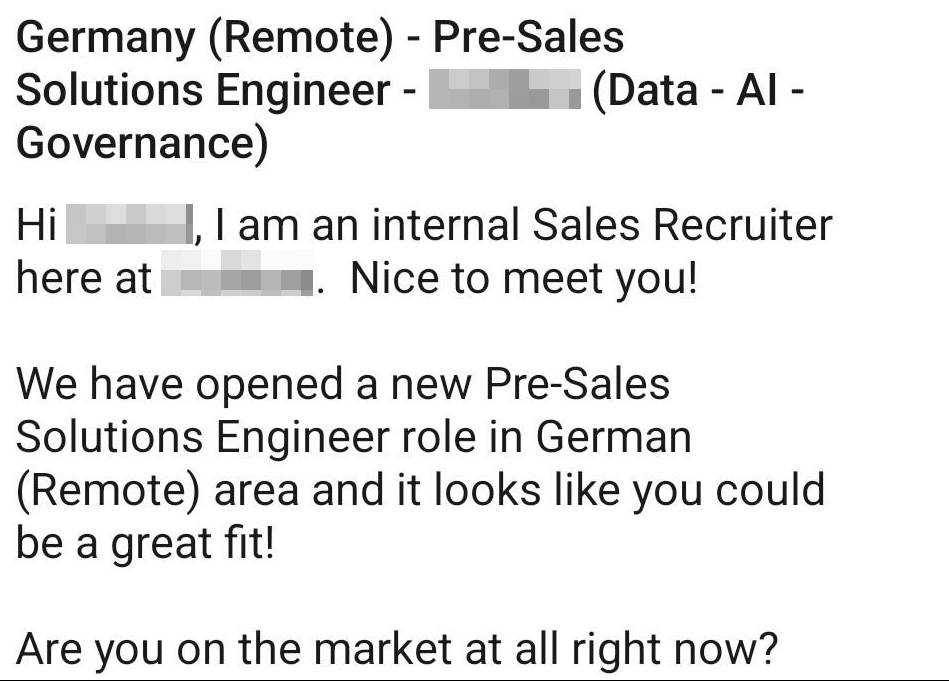The width and height of the screenshot is (949, 681).
Task: Click "AI" in the subject heading
Action: pos(758,91)
